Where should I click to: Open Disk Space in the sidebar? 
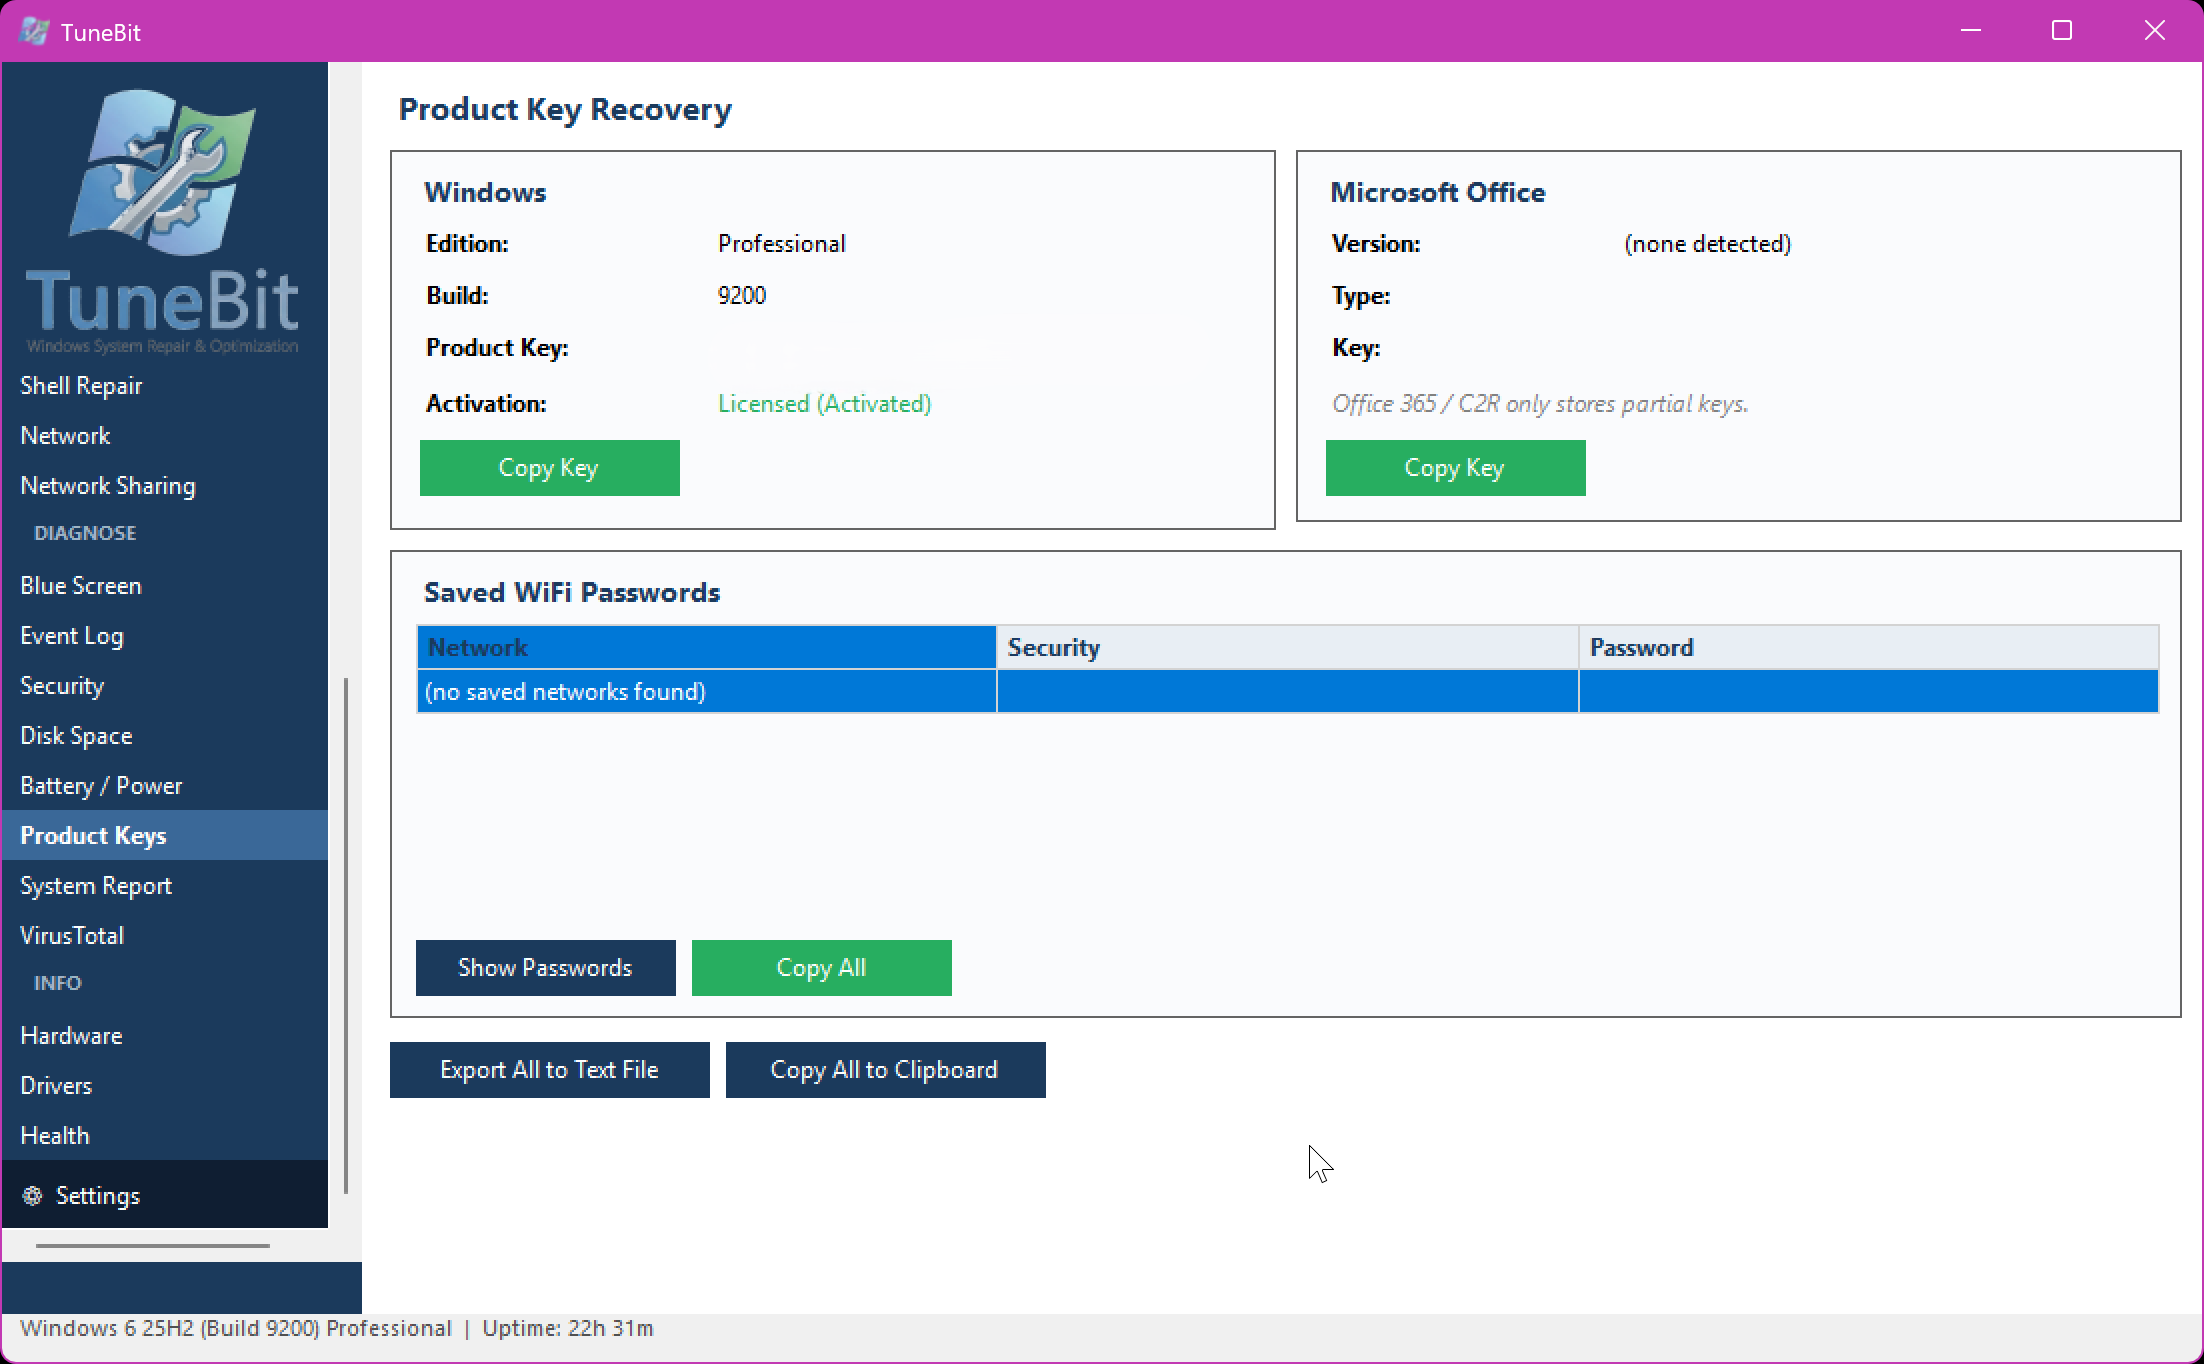point(165,736)
